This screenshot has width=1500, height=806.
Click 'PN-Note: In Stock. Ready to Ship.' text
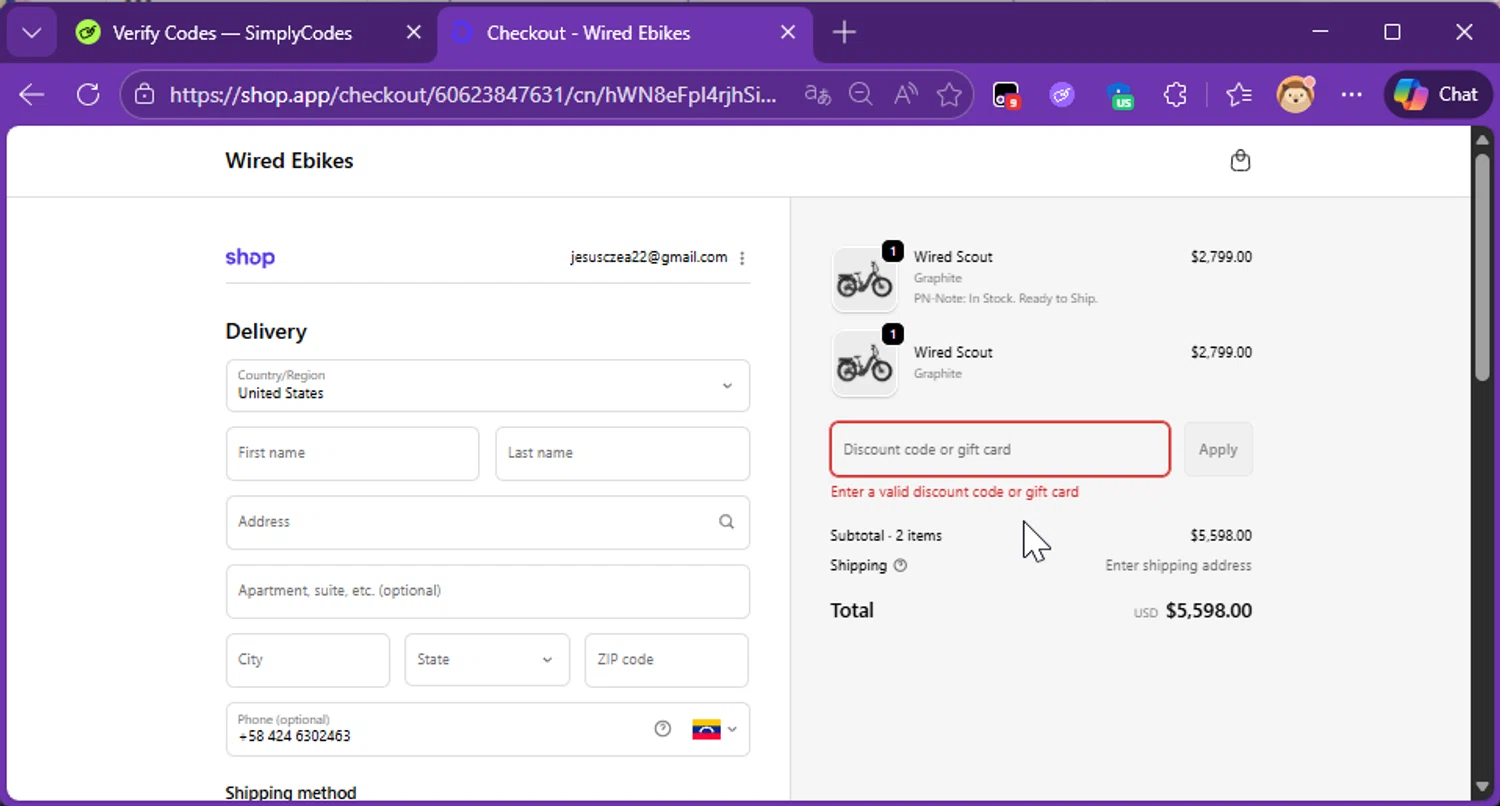1006,298
